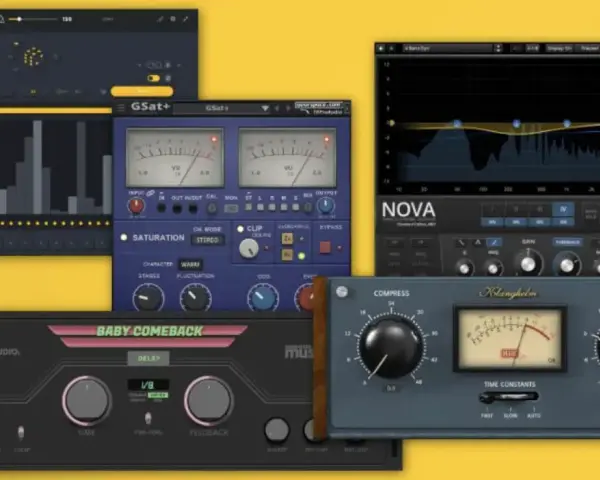This screenshot has width=600, height=480.
Task: Click the NOVA A/B compare button
Action: 533,49
